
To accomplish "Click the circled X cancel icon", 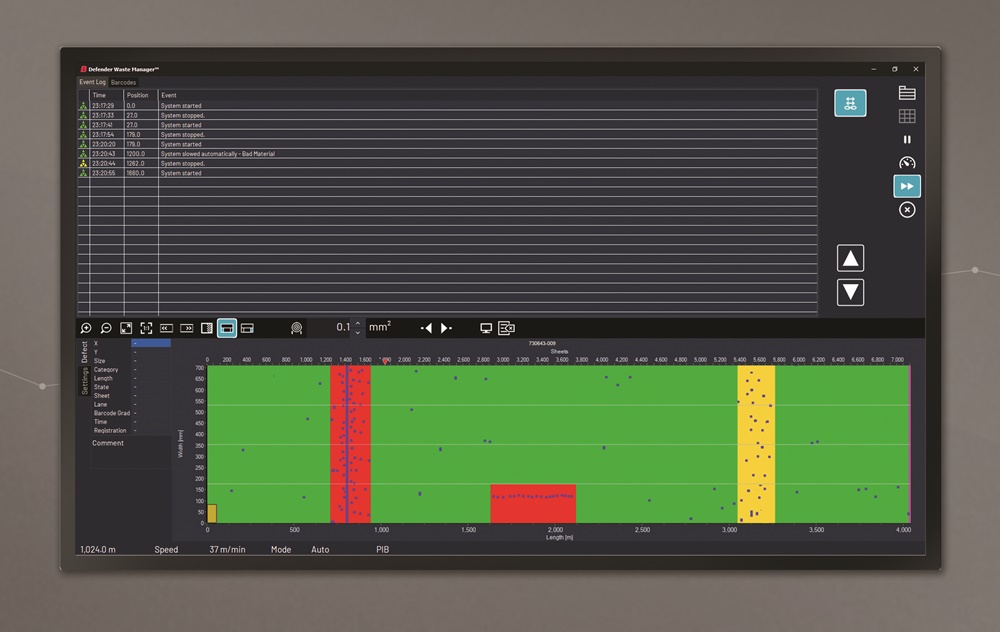I will (x=907, y=210).
